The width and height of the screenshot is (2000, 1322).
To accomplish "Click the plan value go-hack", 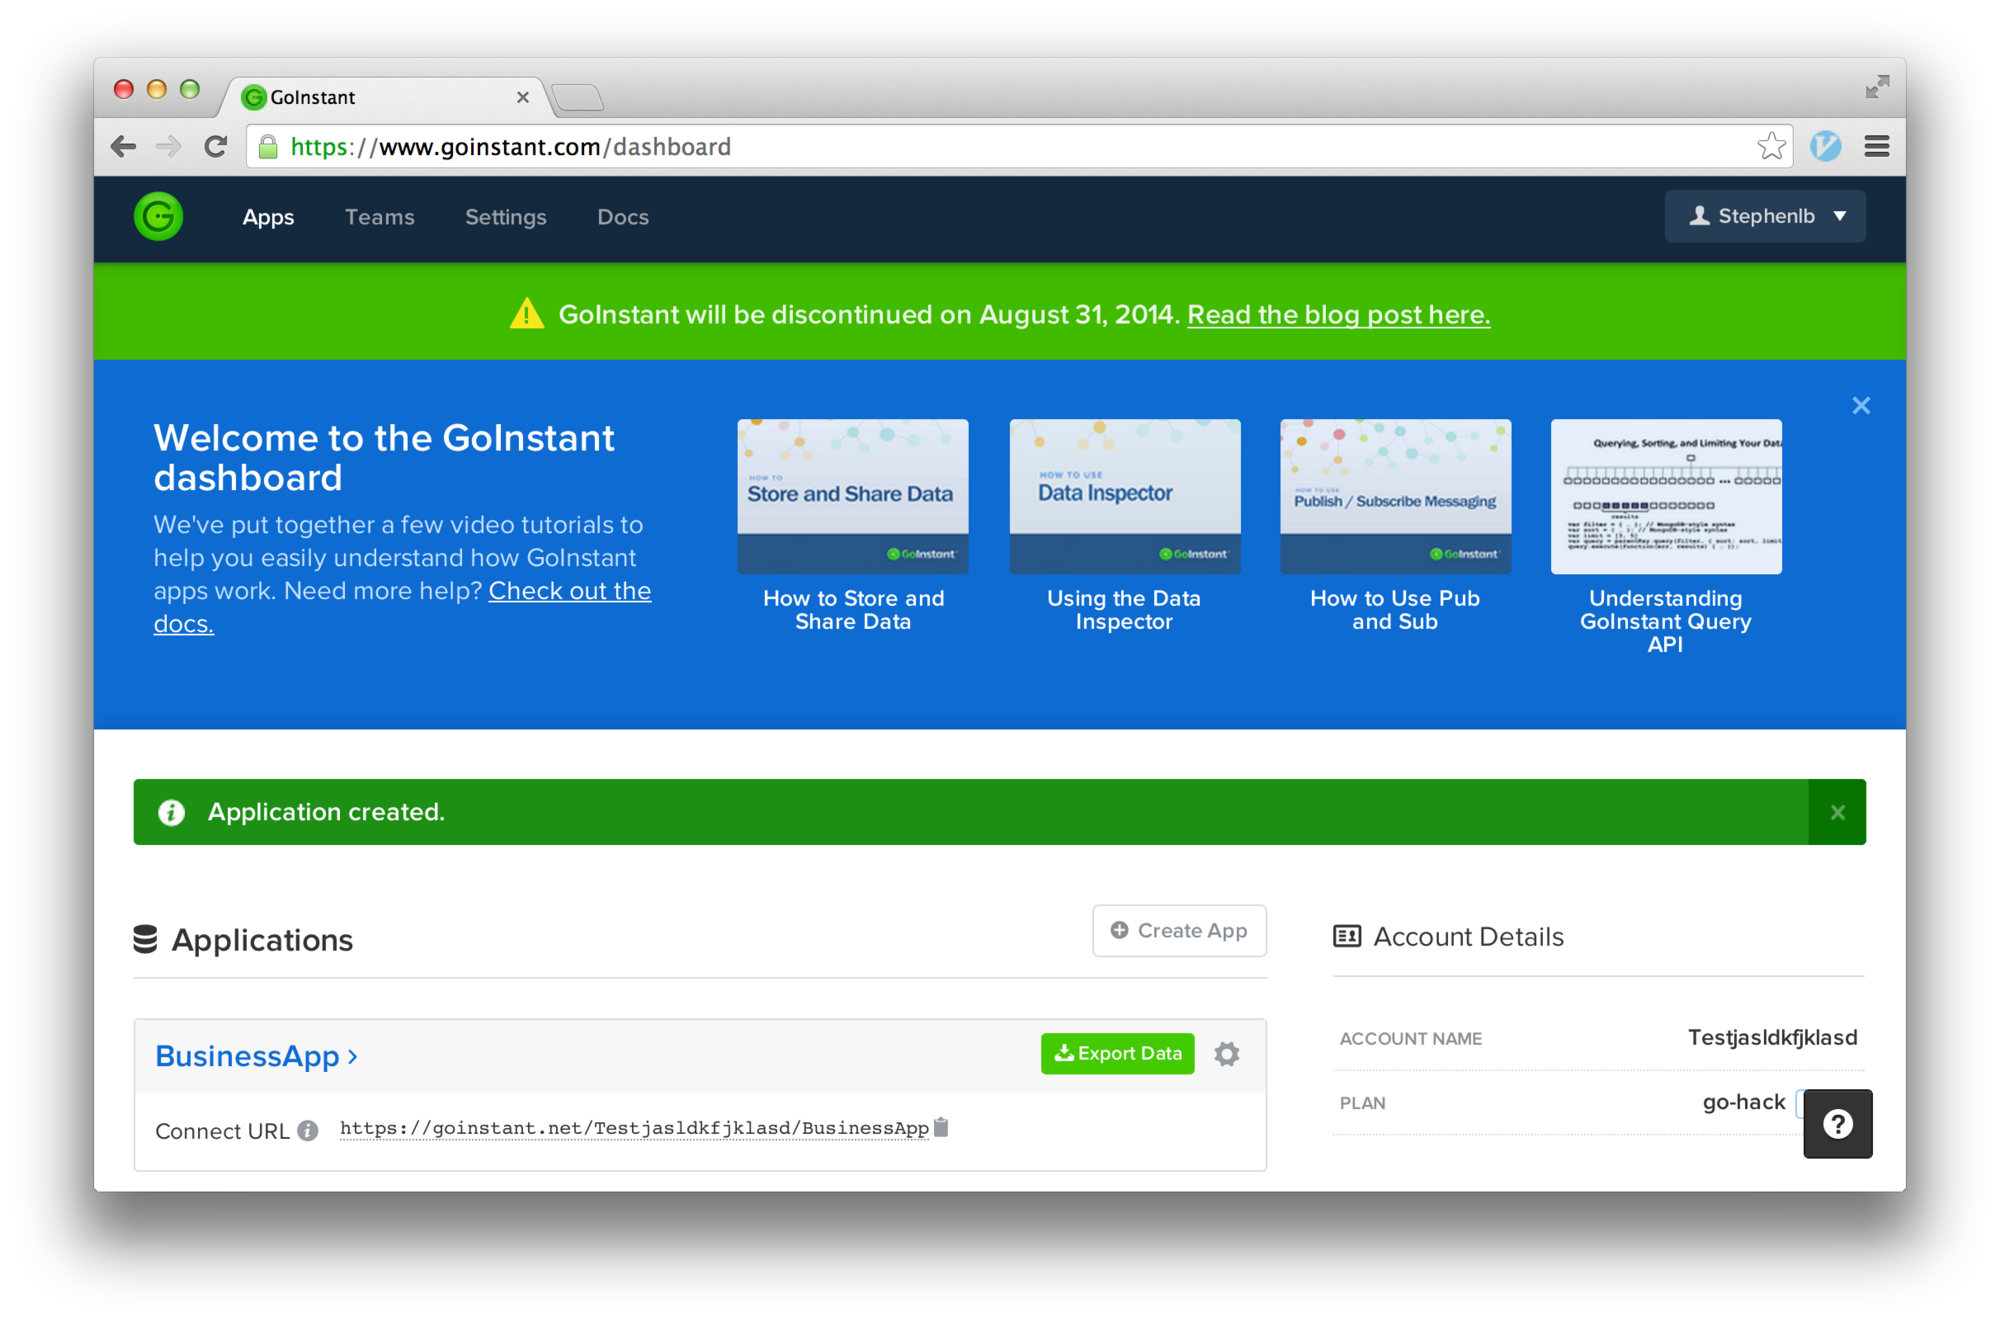I will 1744,1102.
